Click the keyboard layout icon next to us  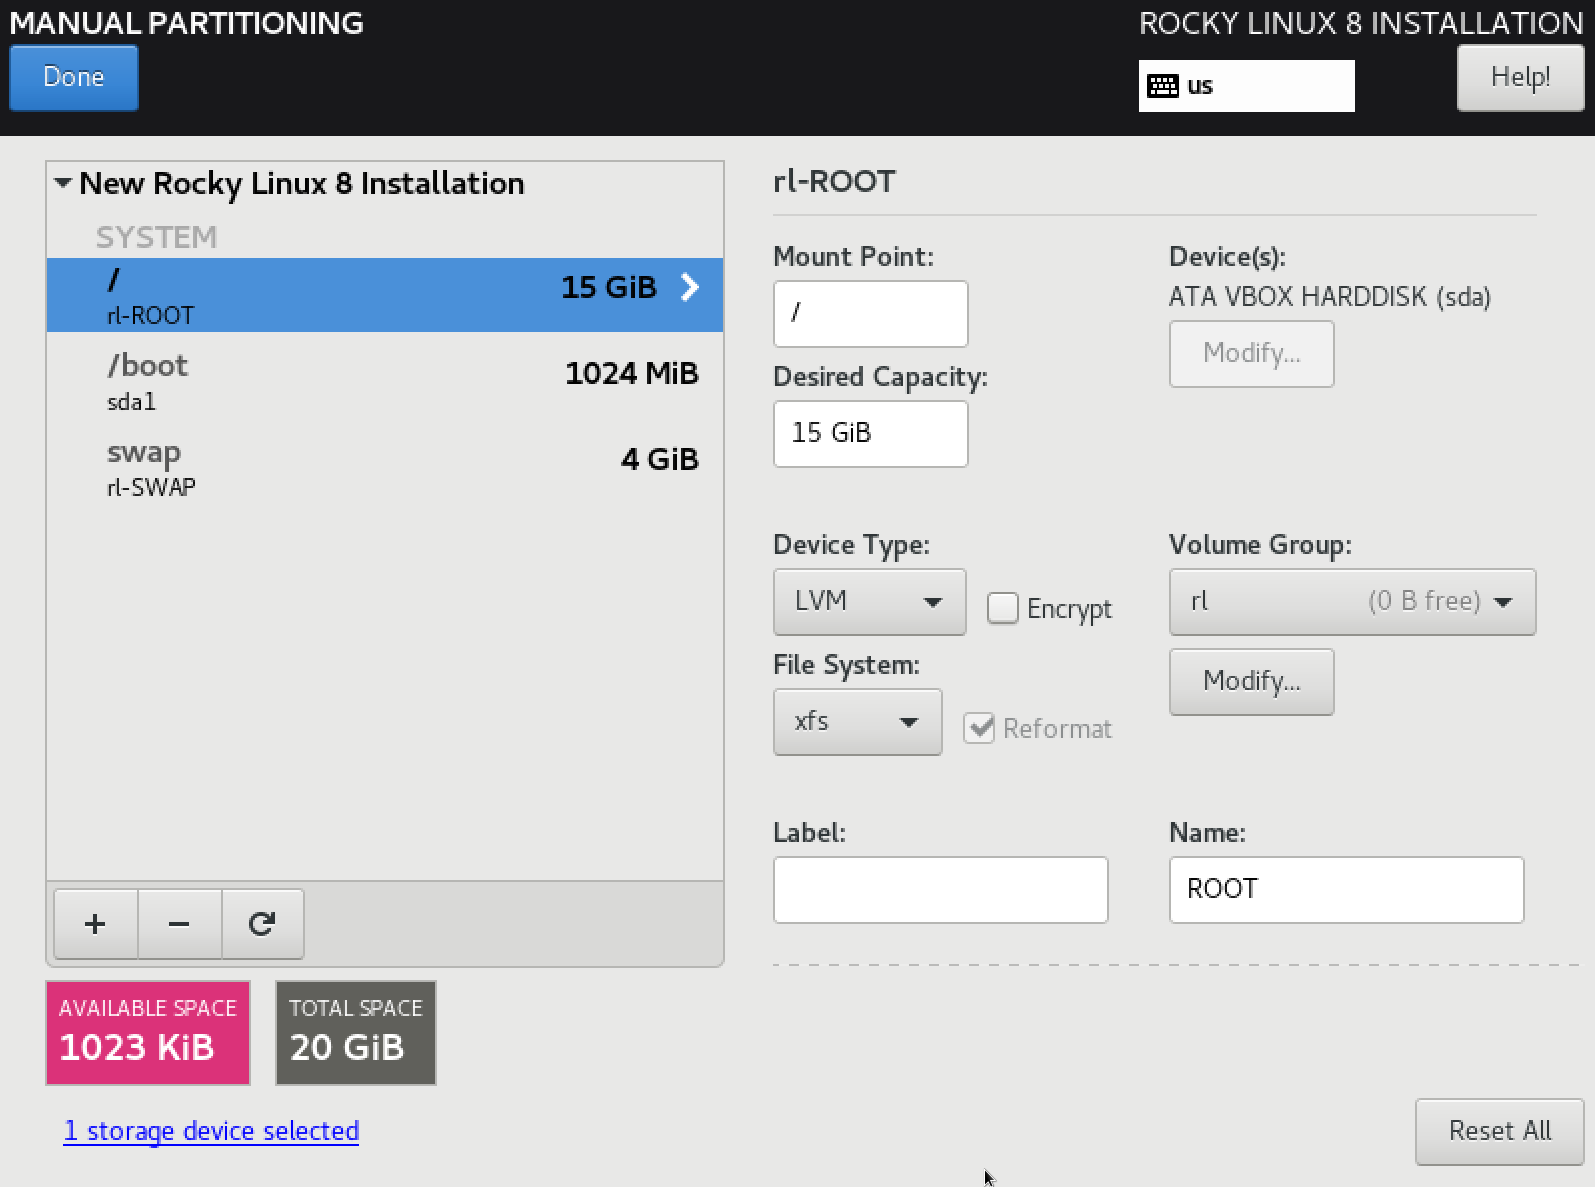(x=1162, y=86)
